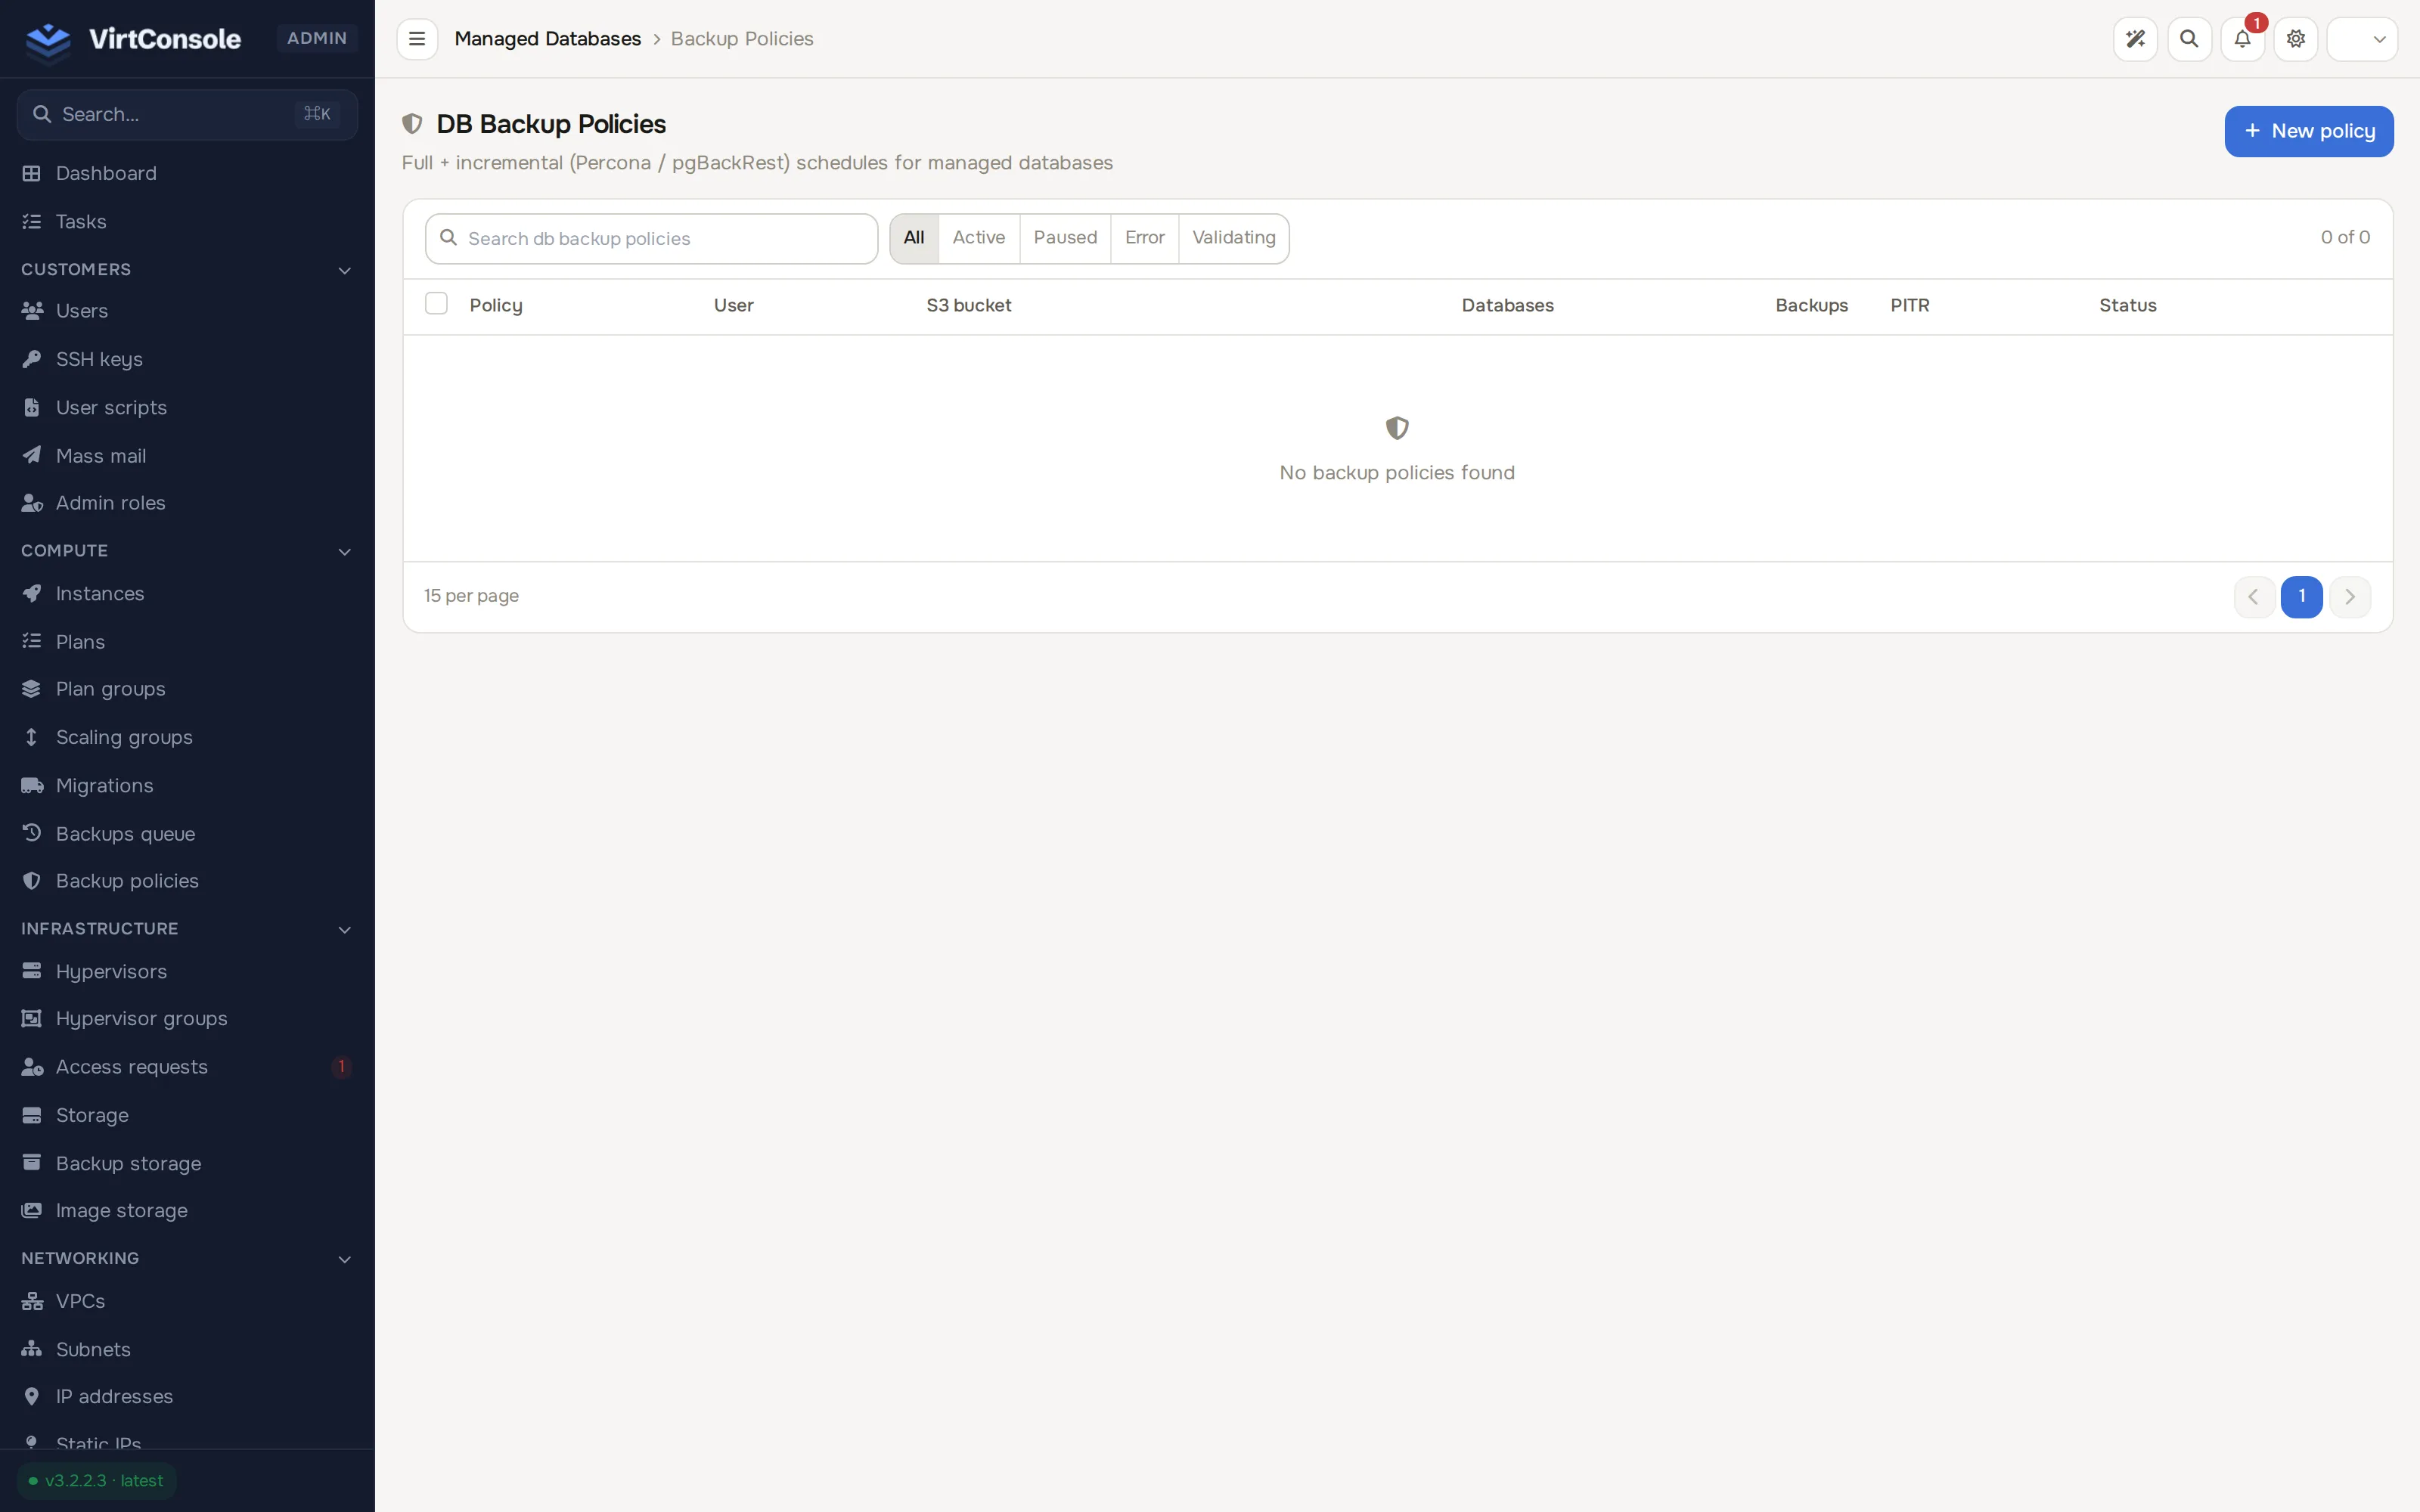Open Instances page

187,593
